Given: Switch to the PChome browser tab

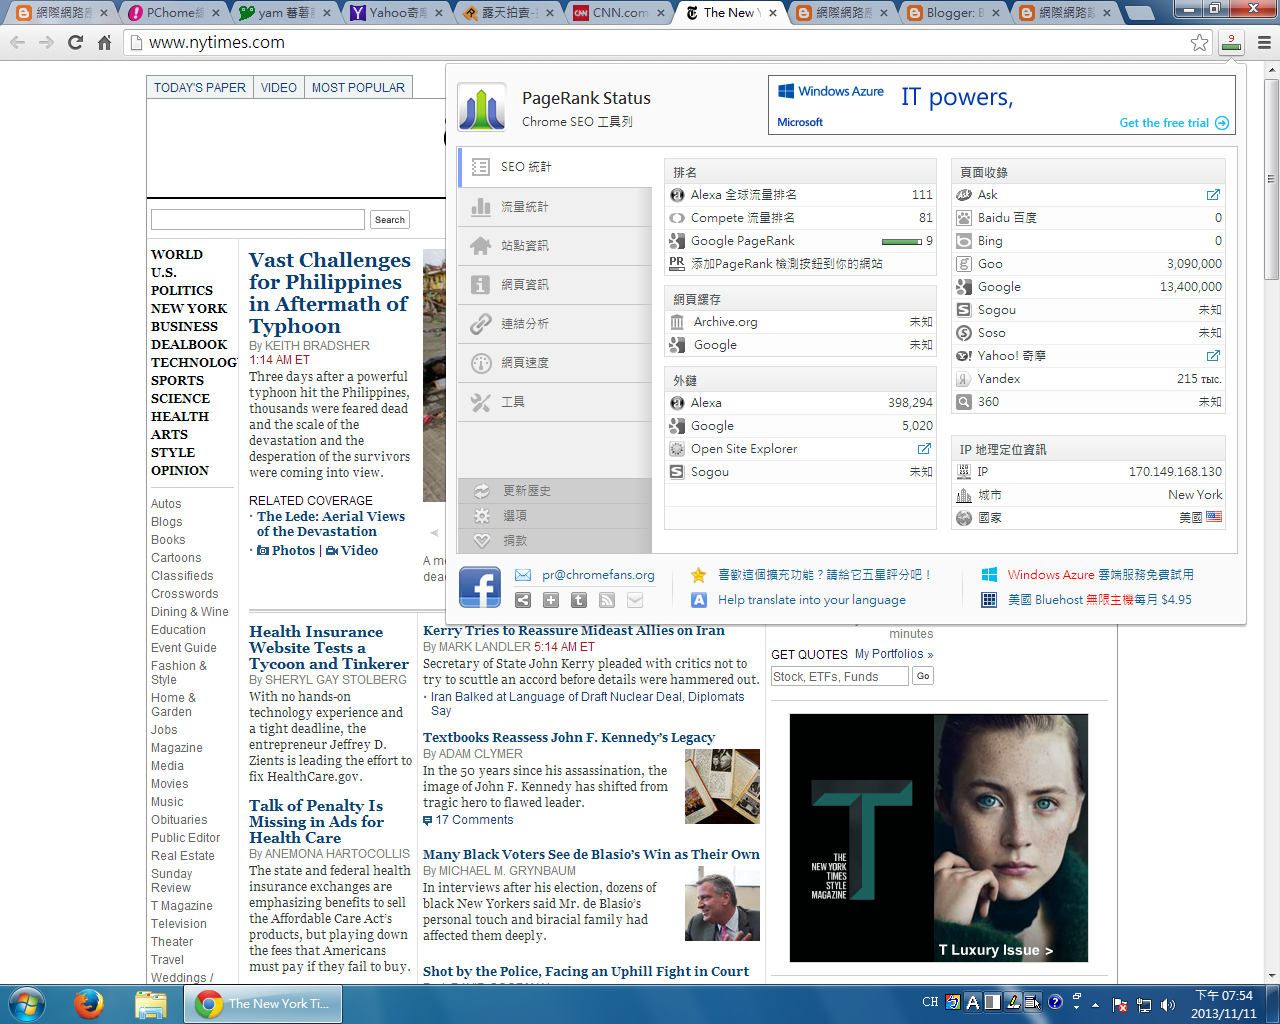Looking at the screenshot, I should (x=172, y=13).
